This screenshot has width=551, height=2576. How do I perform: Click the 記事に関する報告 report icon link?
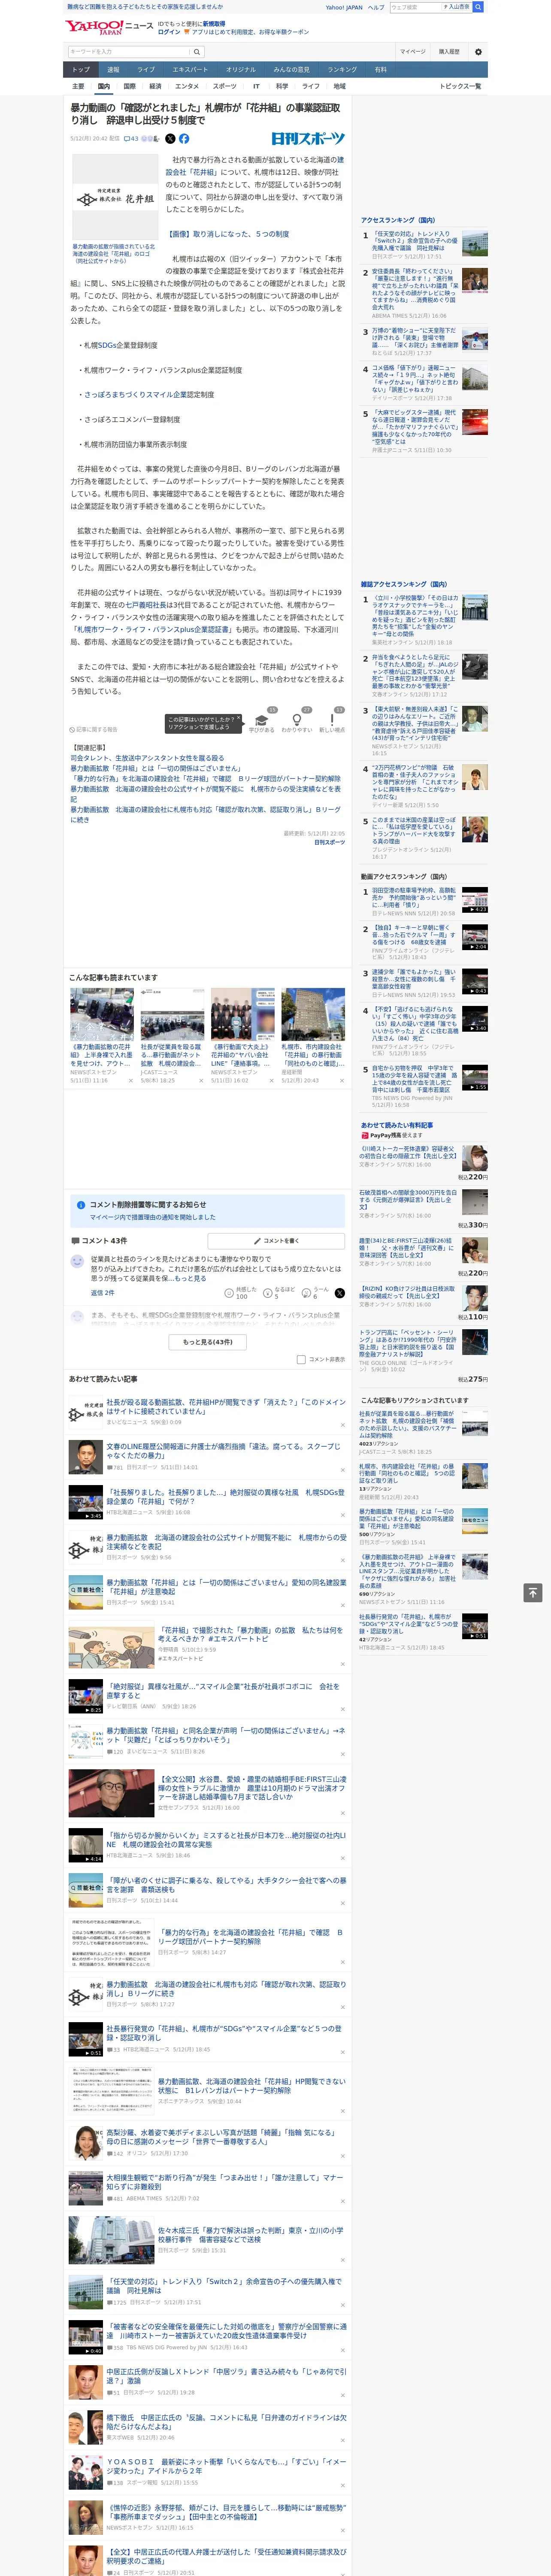(93, 729)
